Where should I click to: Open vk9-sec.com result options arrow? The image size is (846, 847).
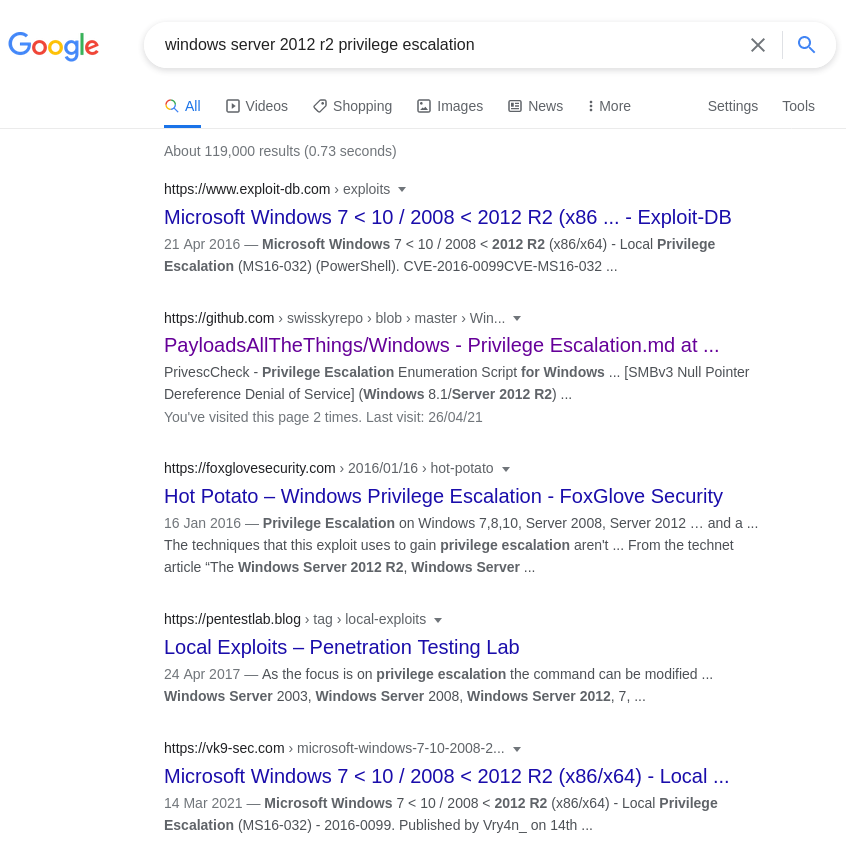click(517, 748)
